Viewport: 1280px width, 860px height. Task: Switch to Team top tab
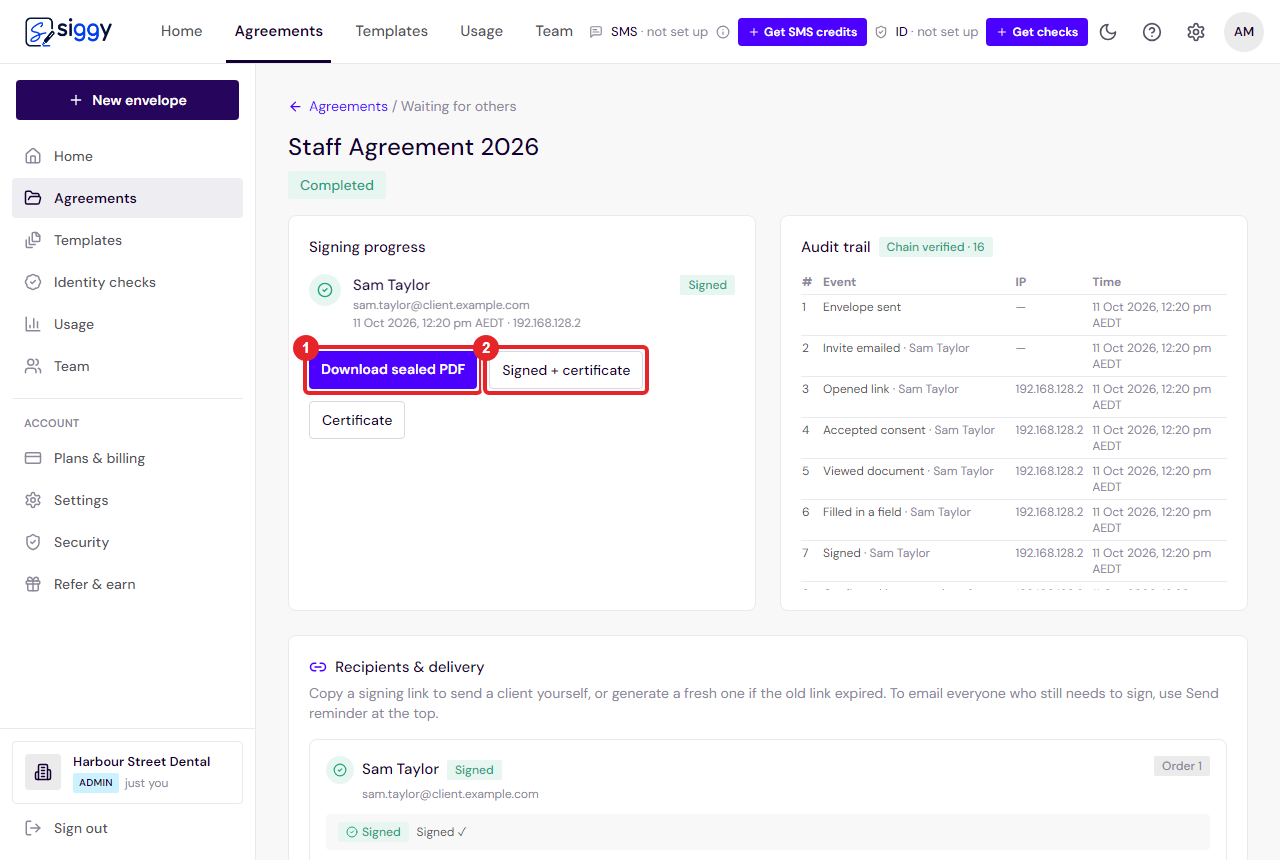553,31
